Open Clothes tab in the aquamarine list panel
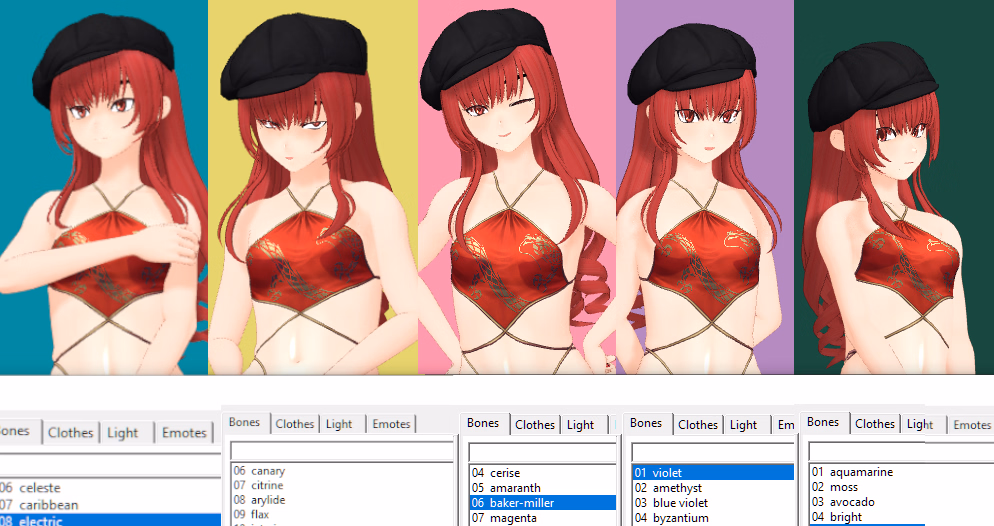Viewport: 994px width, 526px height. (875, 424)
